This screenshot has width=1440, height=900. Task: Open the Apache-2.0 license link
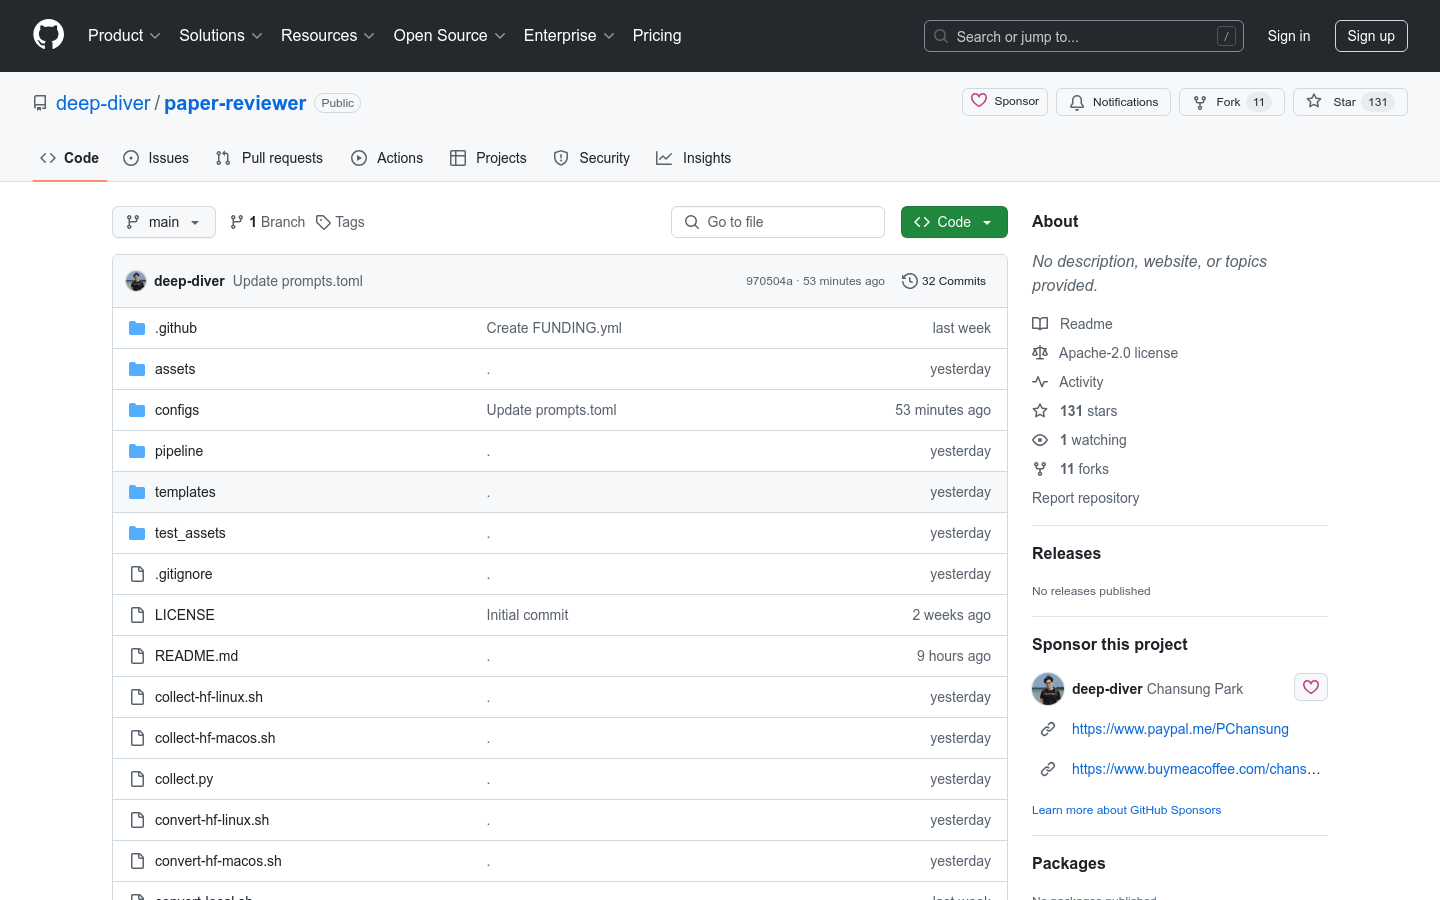pyautogui.click(x=1105, y=353)
